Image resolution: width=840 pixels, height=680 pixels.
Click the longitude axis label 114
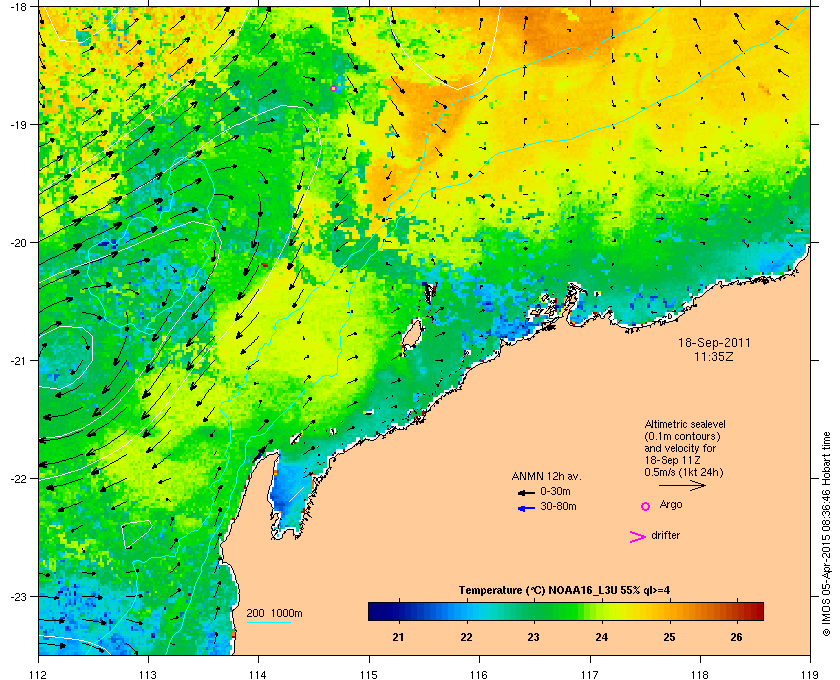click(258, 674)
